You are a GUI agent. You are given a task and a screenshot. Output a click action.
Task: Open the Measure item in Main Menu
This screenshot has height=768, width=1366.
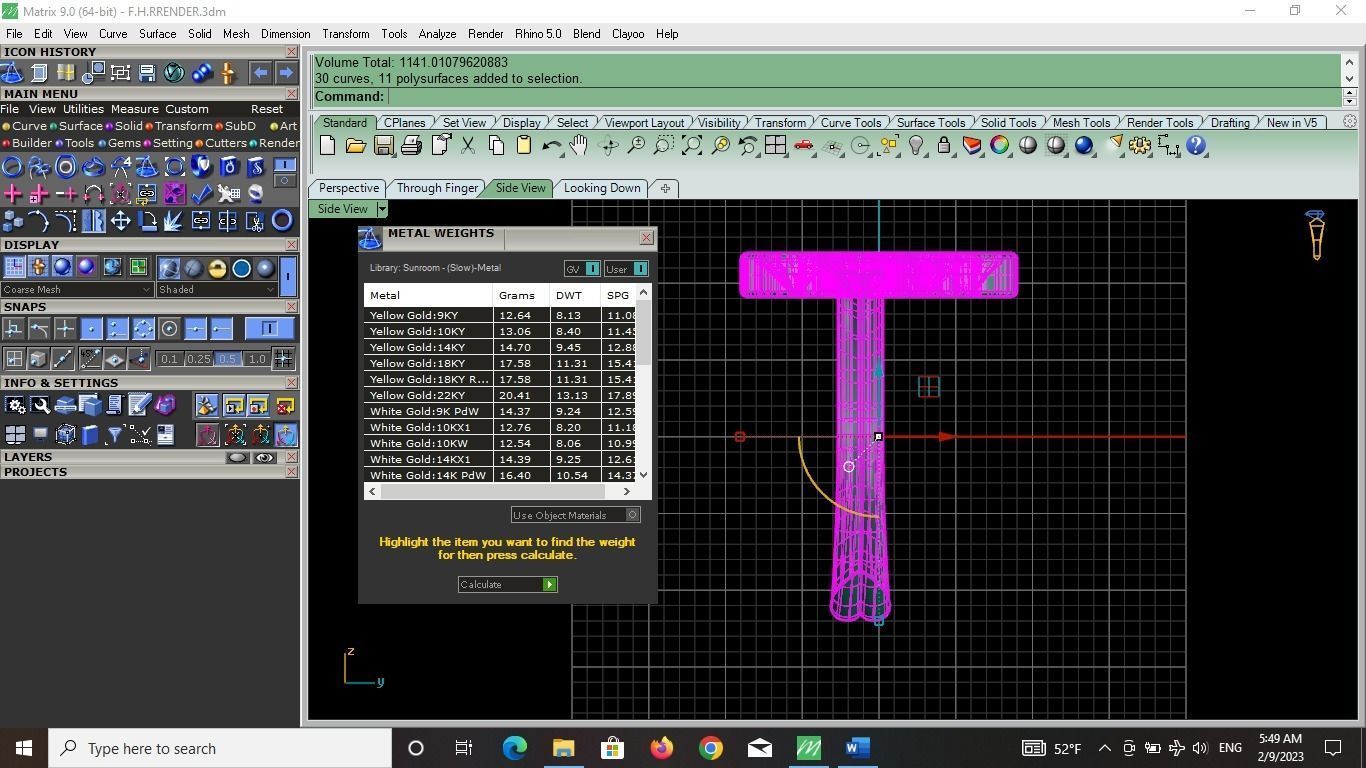pos(135,109)
